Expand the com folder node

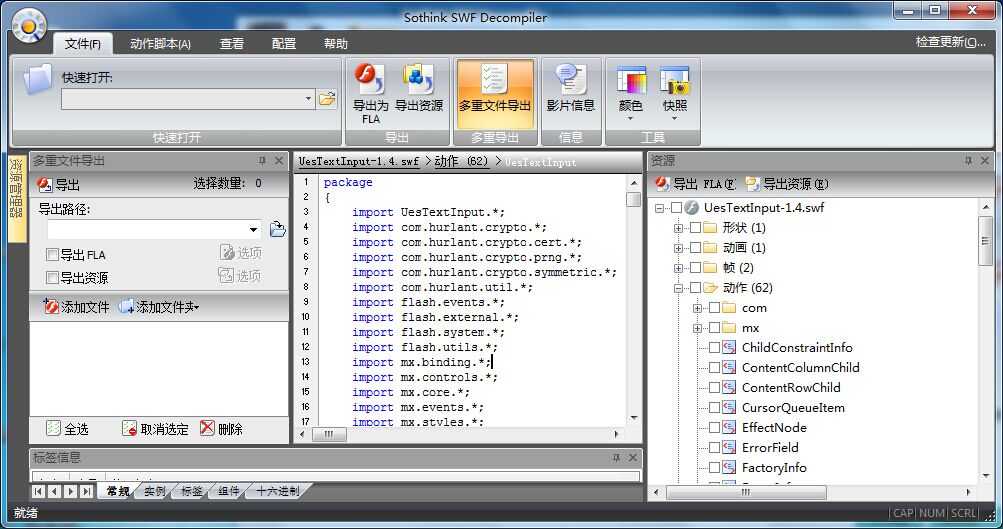click(x=697, y=308)
